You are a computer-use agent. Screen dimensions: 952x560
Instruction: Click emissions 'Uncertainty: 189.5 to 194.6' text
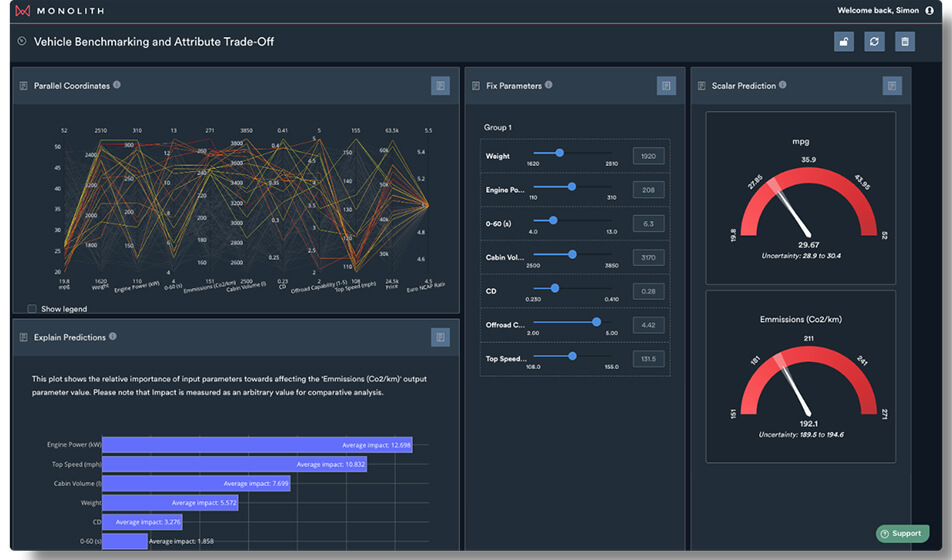pyautogui.click(x=801, y=434)
